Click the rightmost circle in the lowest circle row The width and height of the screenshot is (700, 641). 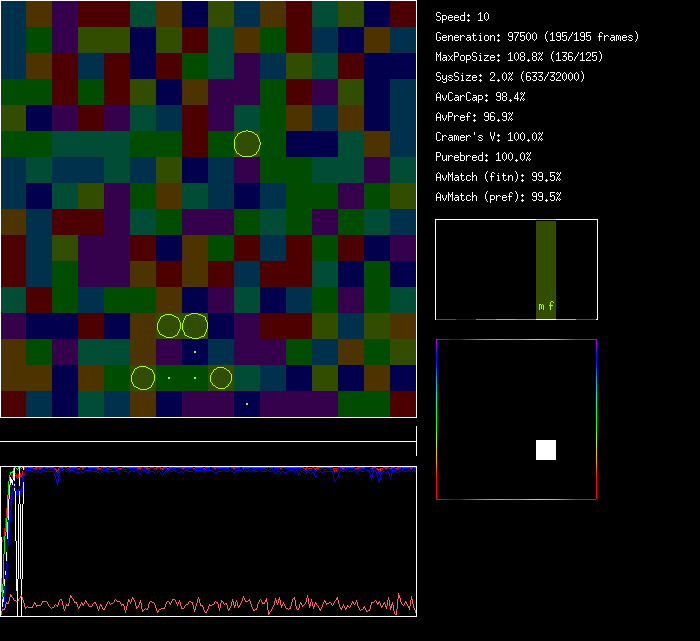click(221, 378)
